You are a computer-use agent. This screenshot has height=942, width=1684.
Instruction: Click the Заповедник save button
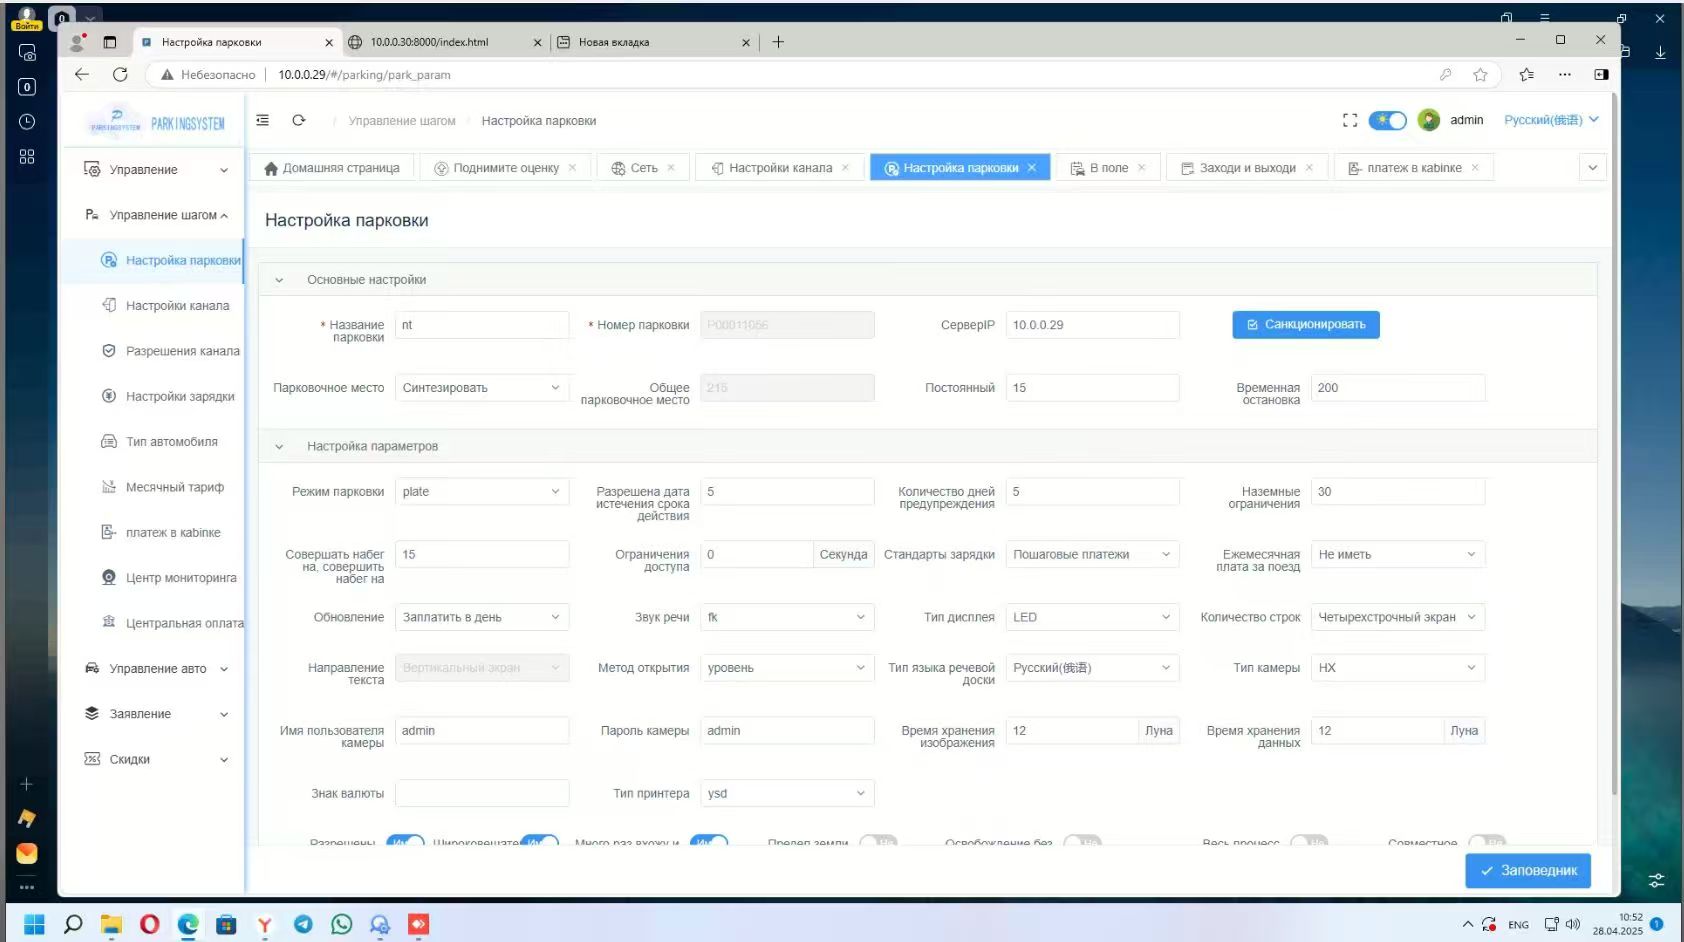pos(1528,870)
